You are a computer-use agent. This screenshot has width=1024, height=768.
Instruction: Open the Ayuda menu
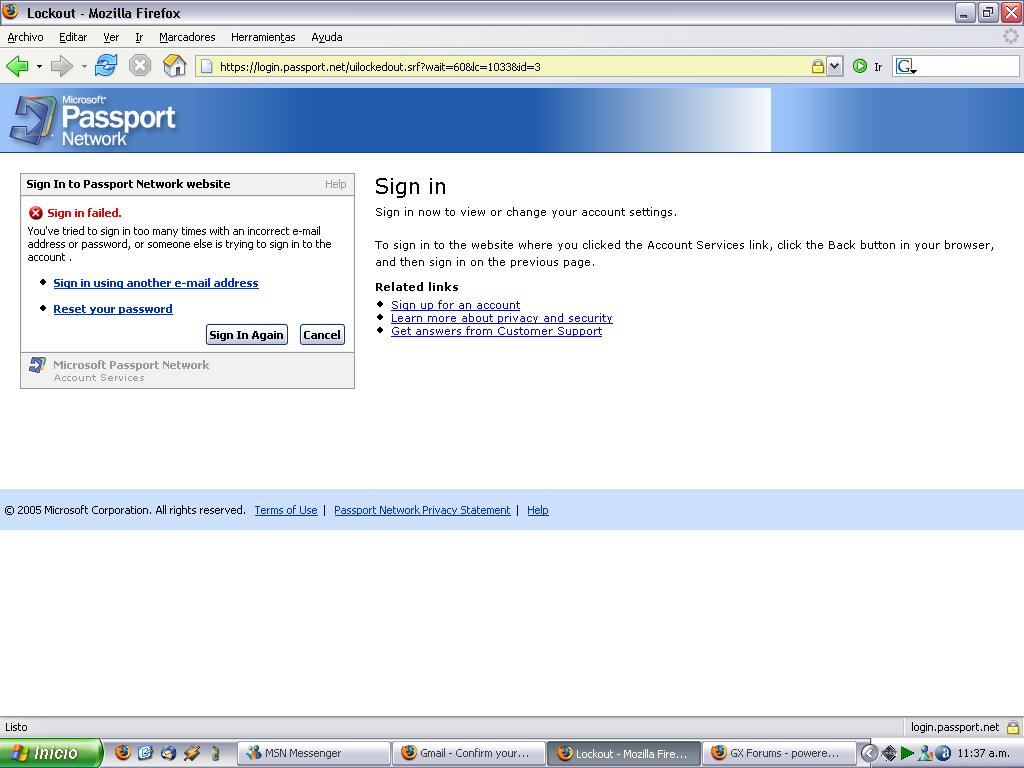pos(327,37)
